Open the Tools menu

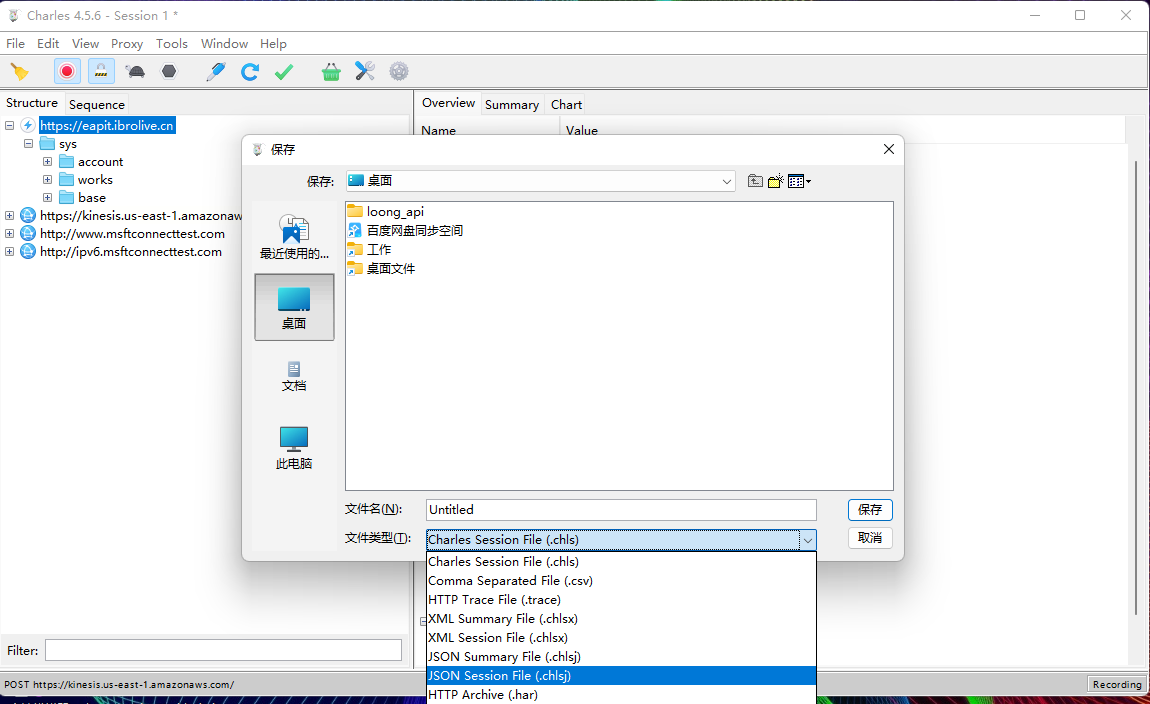pyautogui.click(x=172, y=44)
